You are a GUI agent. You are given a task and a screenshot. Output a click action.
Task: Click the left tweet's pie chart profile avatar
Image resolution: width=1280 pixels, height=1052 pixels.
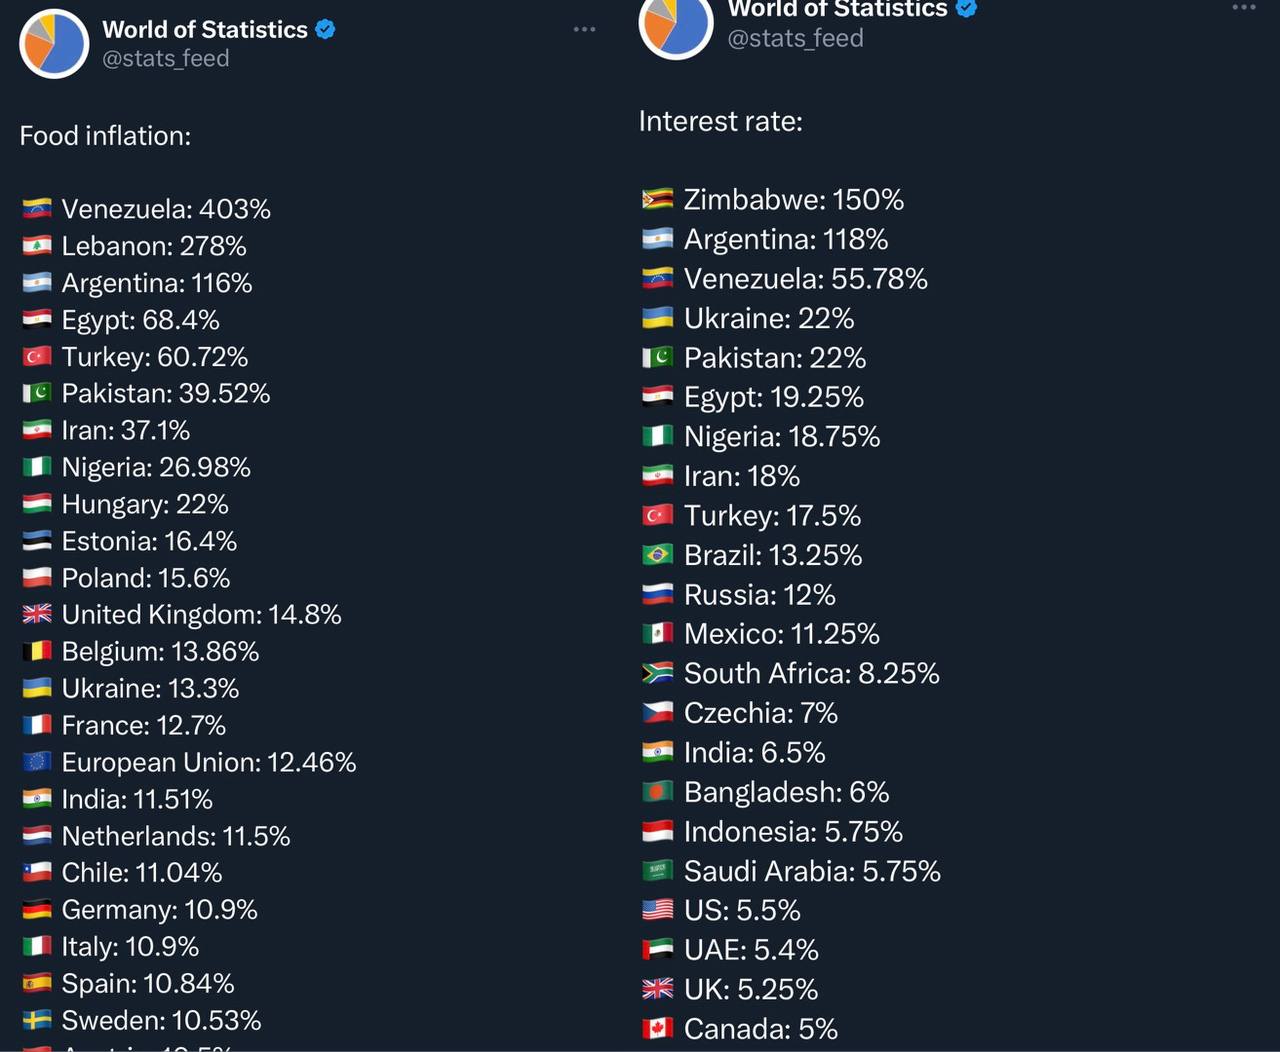click(x=54, y=44)
